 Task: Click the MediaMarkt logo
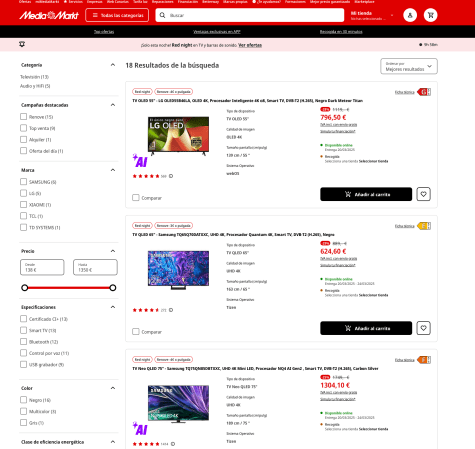pos(49,15)
